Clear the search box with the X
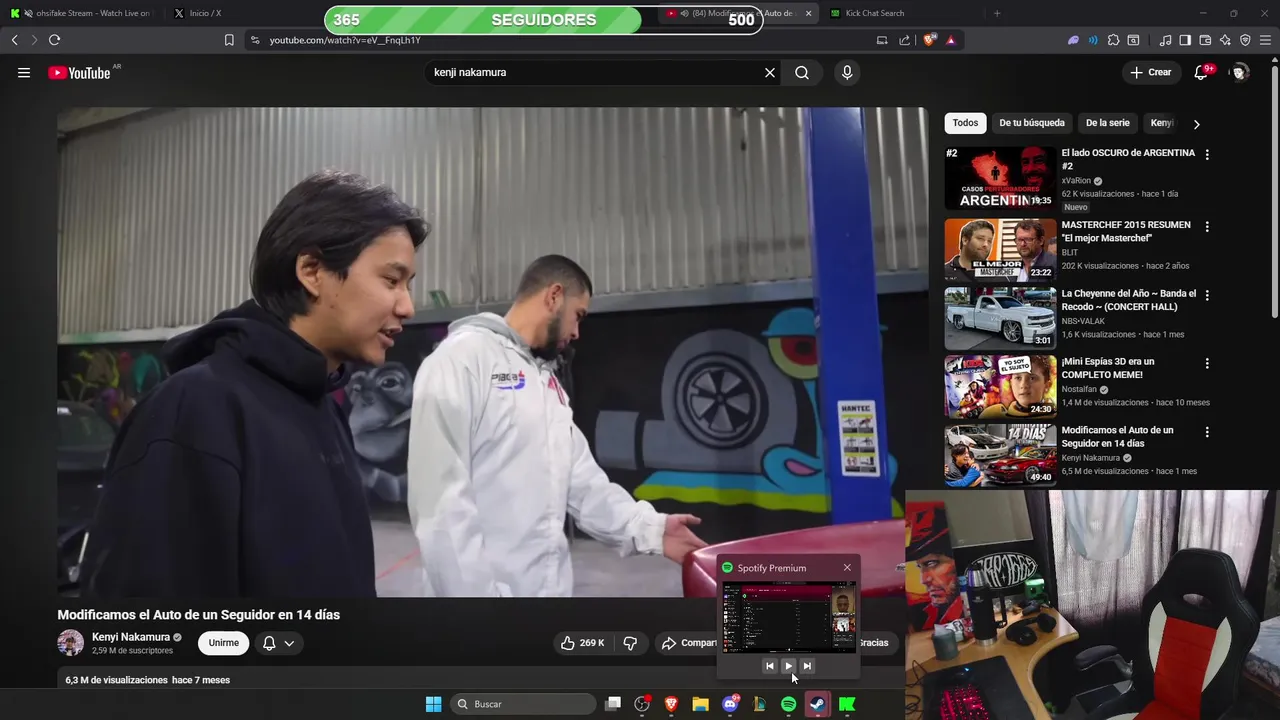This screenshot has height=720, width=1280. pos(770,73)
